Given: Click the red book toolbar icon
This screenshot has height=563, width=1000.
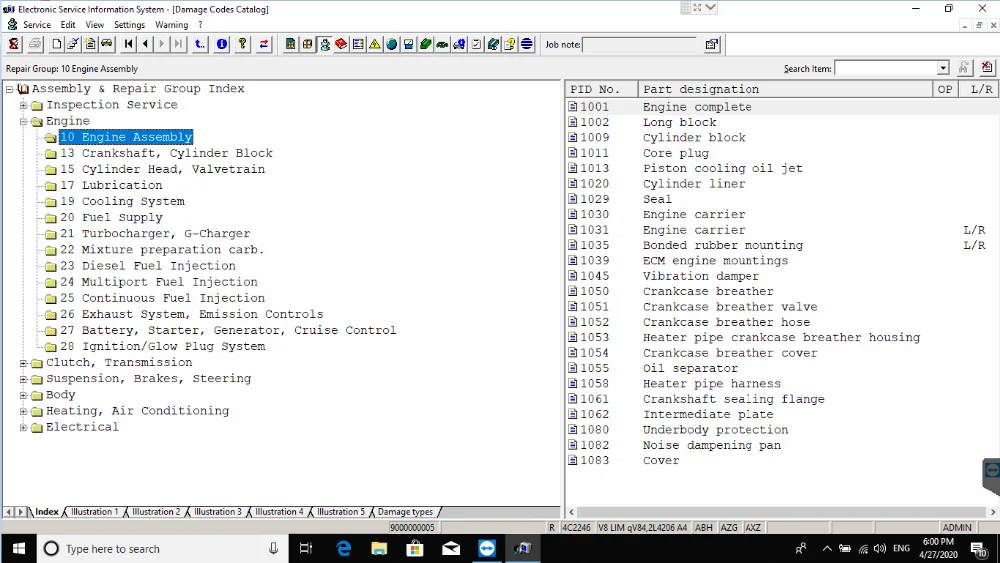Looking at the screenshot, I should [x=341, y=44].
